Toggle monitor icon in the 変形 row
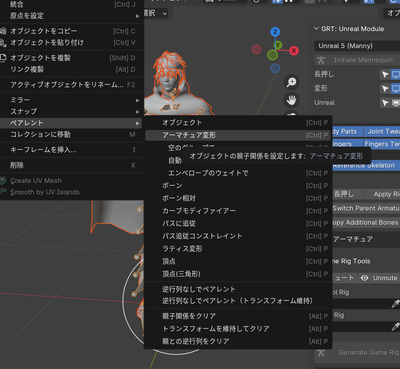Viewport: 400px width, 369px height. pyautogui.click(x=395, y=89)
